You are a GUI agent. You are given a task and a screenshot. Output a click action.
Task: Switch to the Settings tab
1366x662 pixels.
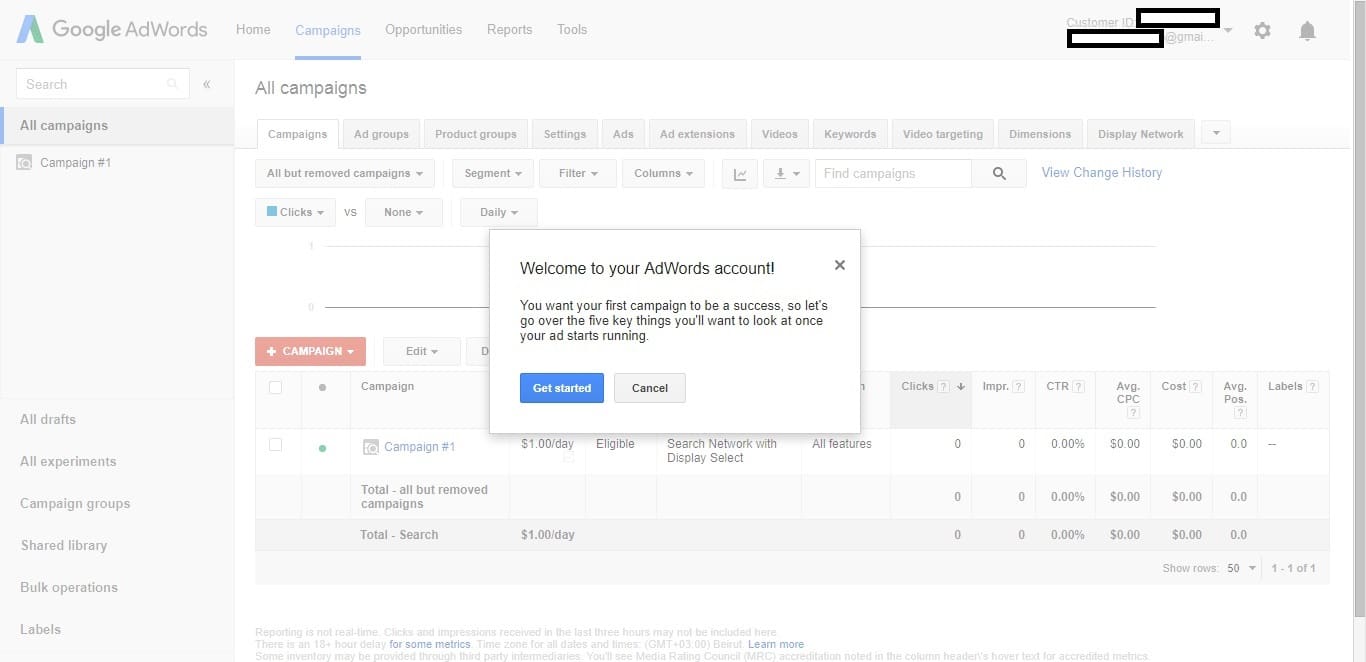[565, 134]
